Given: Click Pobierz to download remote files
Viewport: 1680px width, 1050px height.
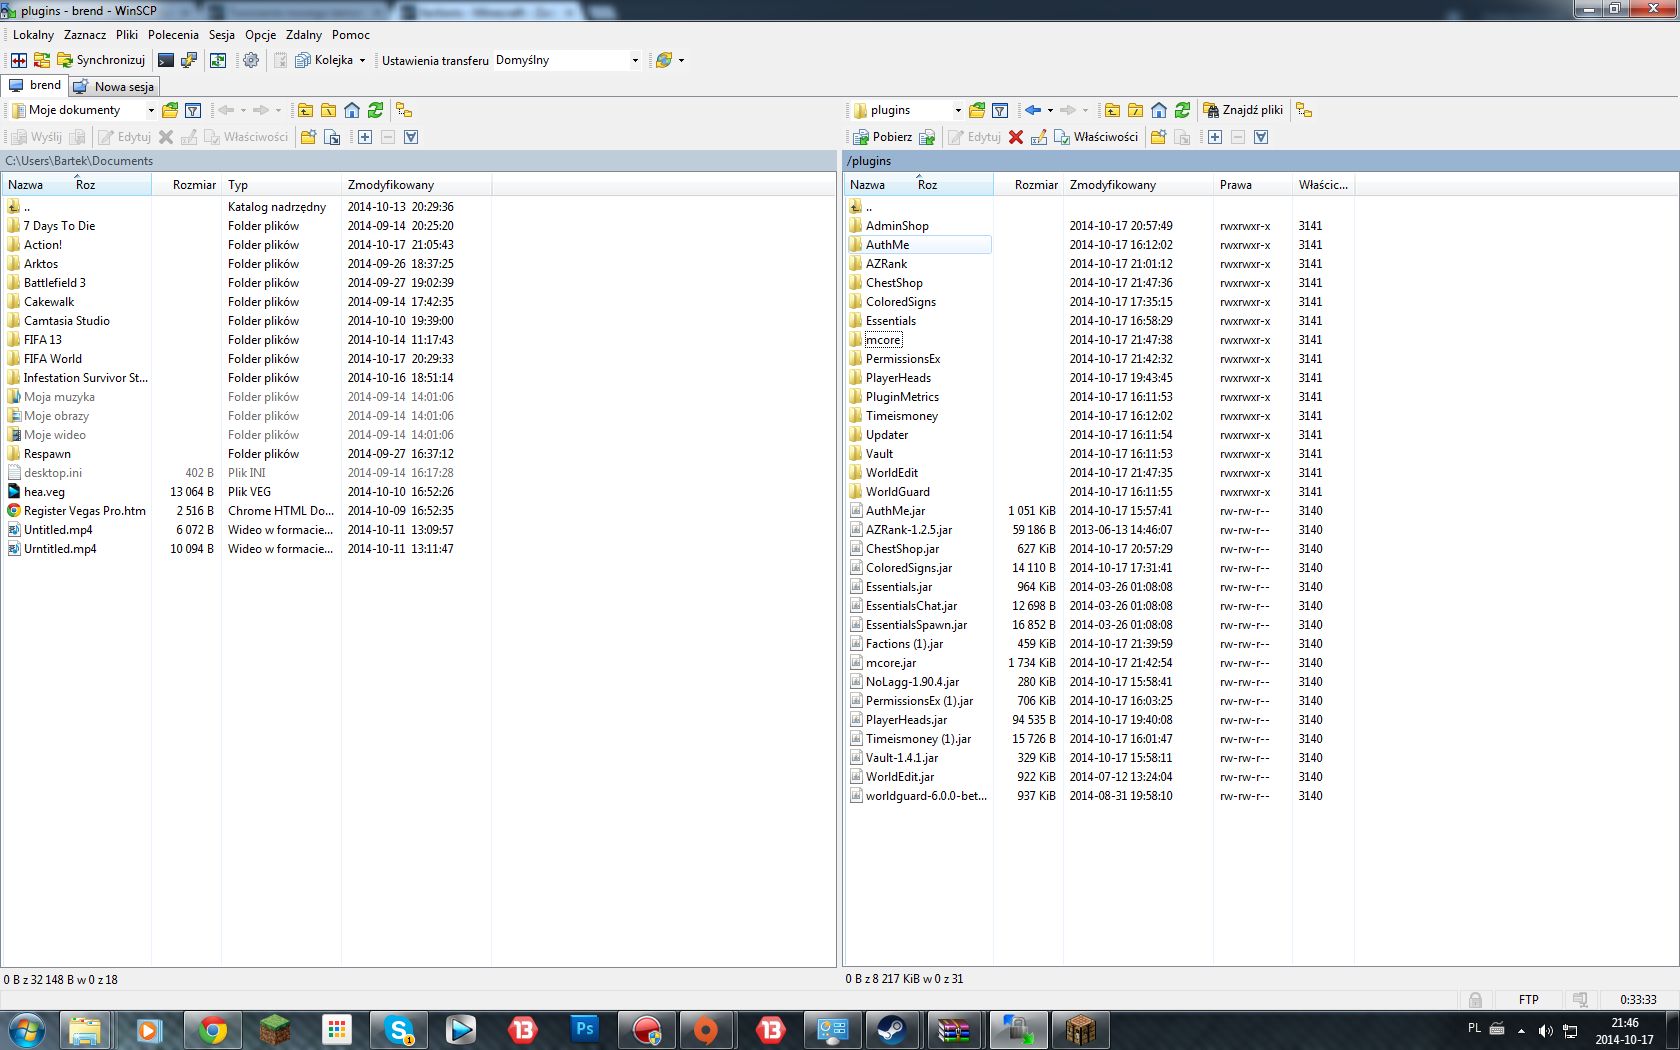Looking at the screenshot, I should (882, 137).
